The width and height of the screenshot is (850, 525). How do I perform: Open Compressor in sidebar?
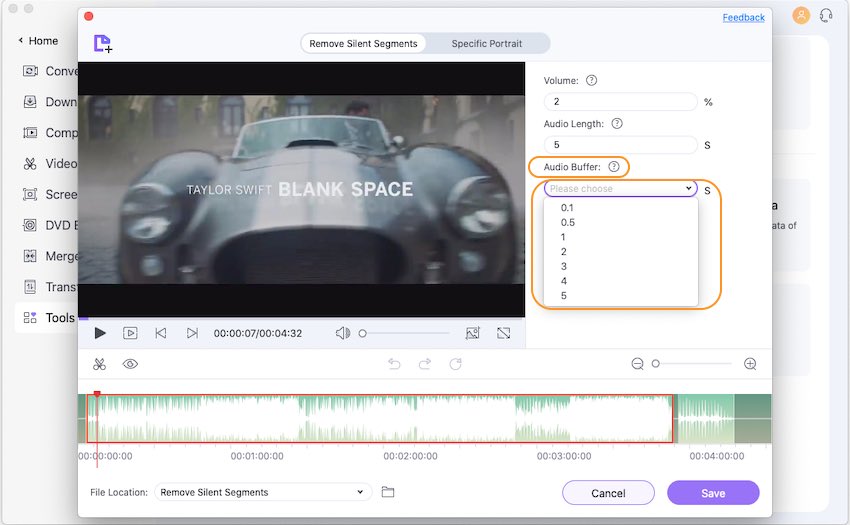50,133
